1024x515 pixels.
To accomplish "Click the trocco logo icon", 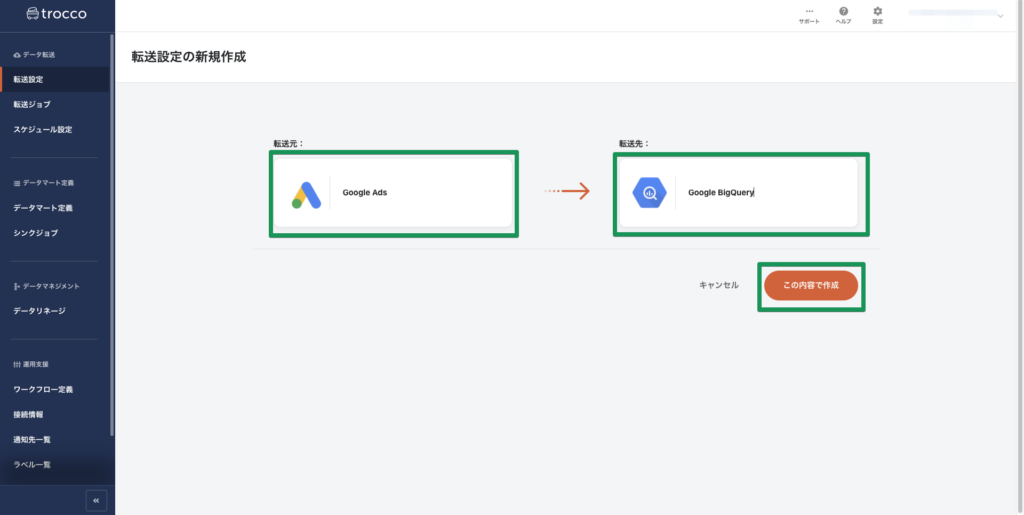I will click(x=33, y=14).
